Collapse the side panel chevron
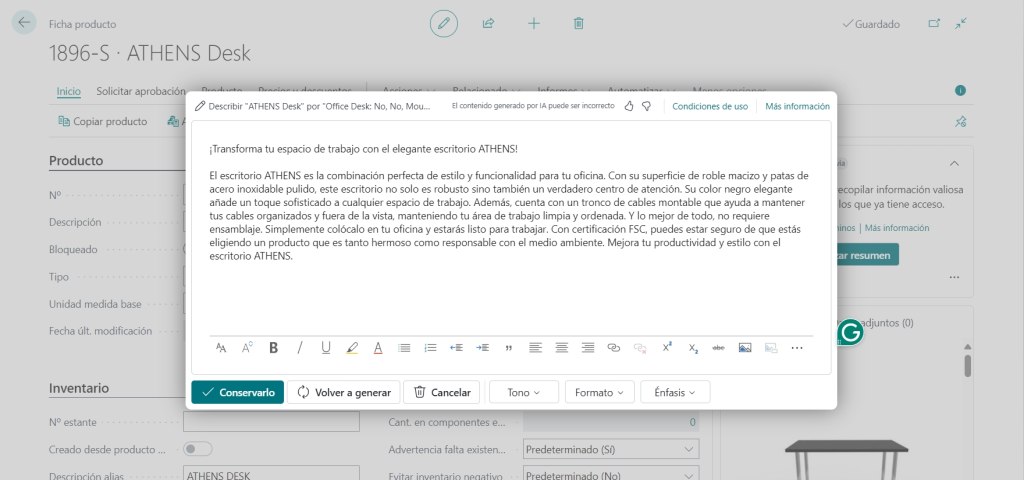Screen dimensions: 1024x480 click(954, 163)
